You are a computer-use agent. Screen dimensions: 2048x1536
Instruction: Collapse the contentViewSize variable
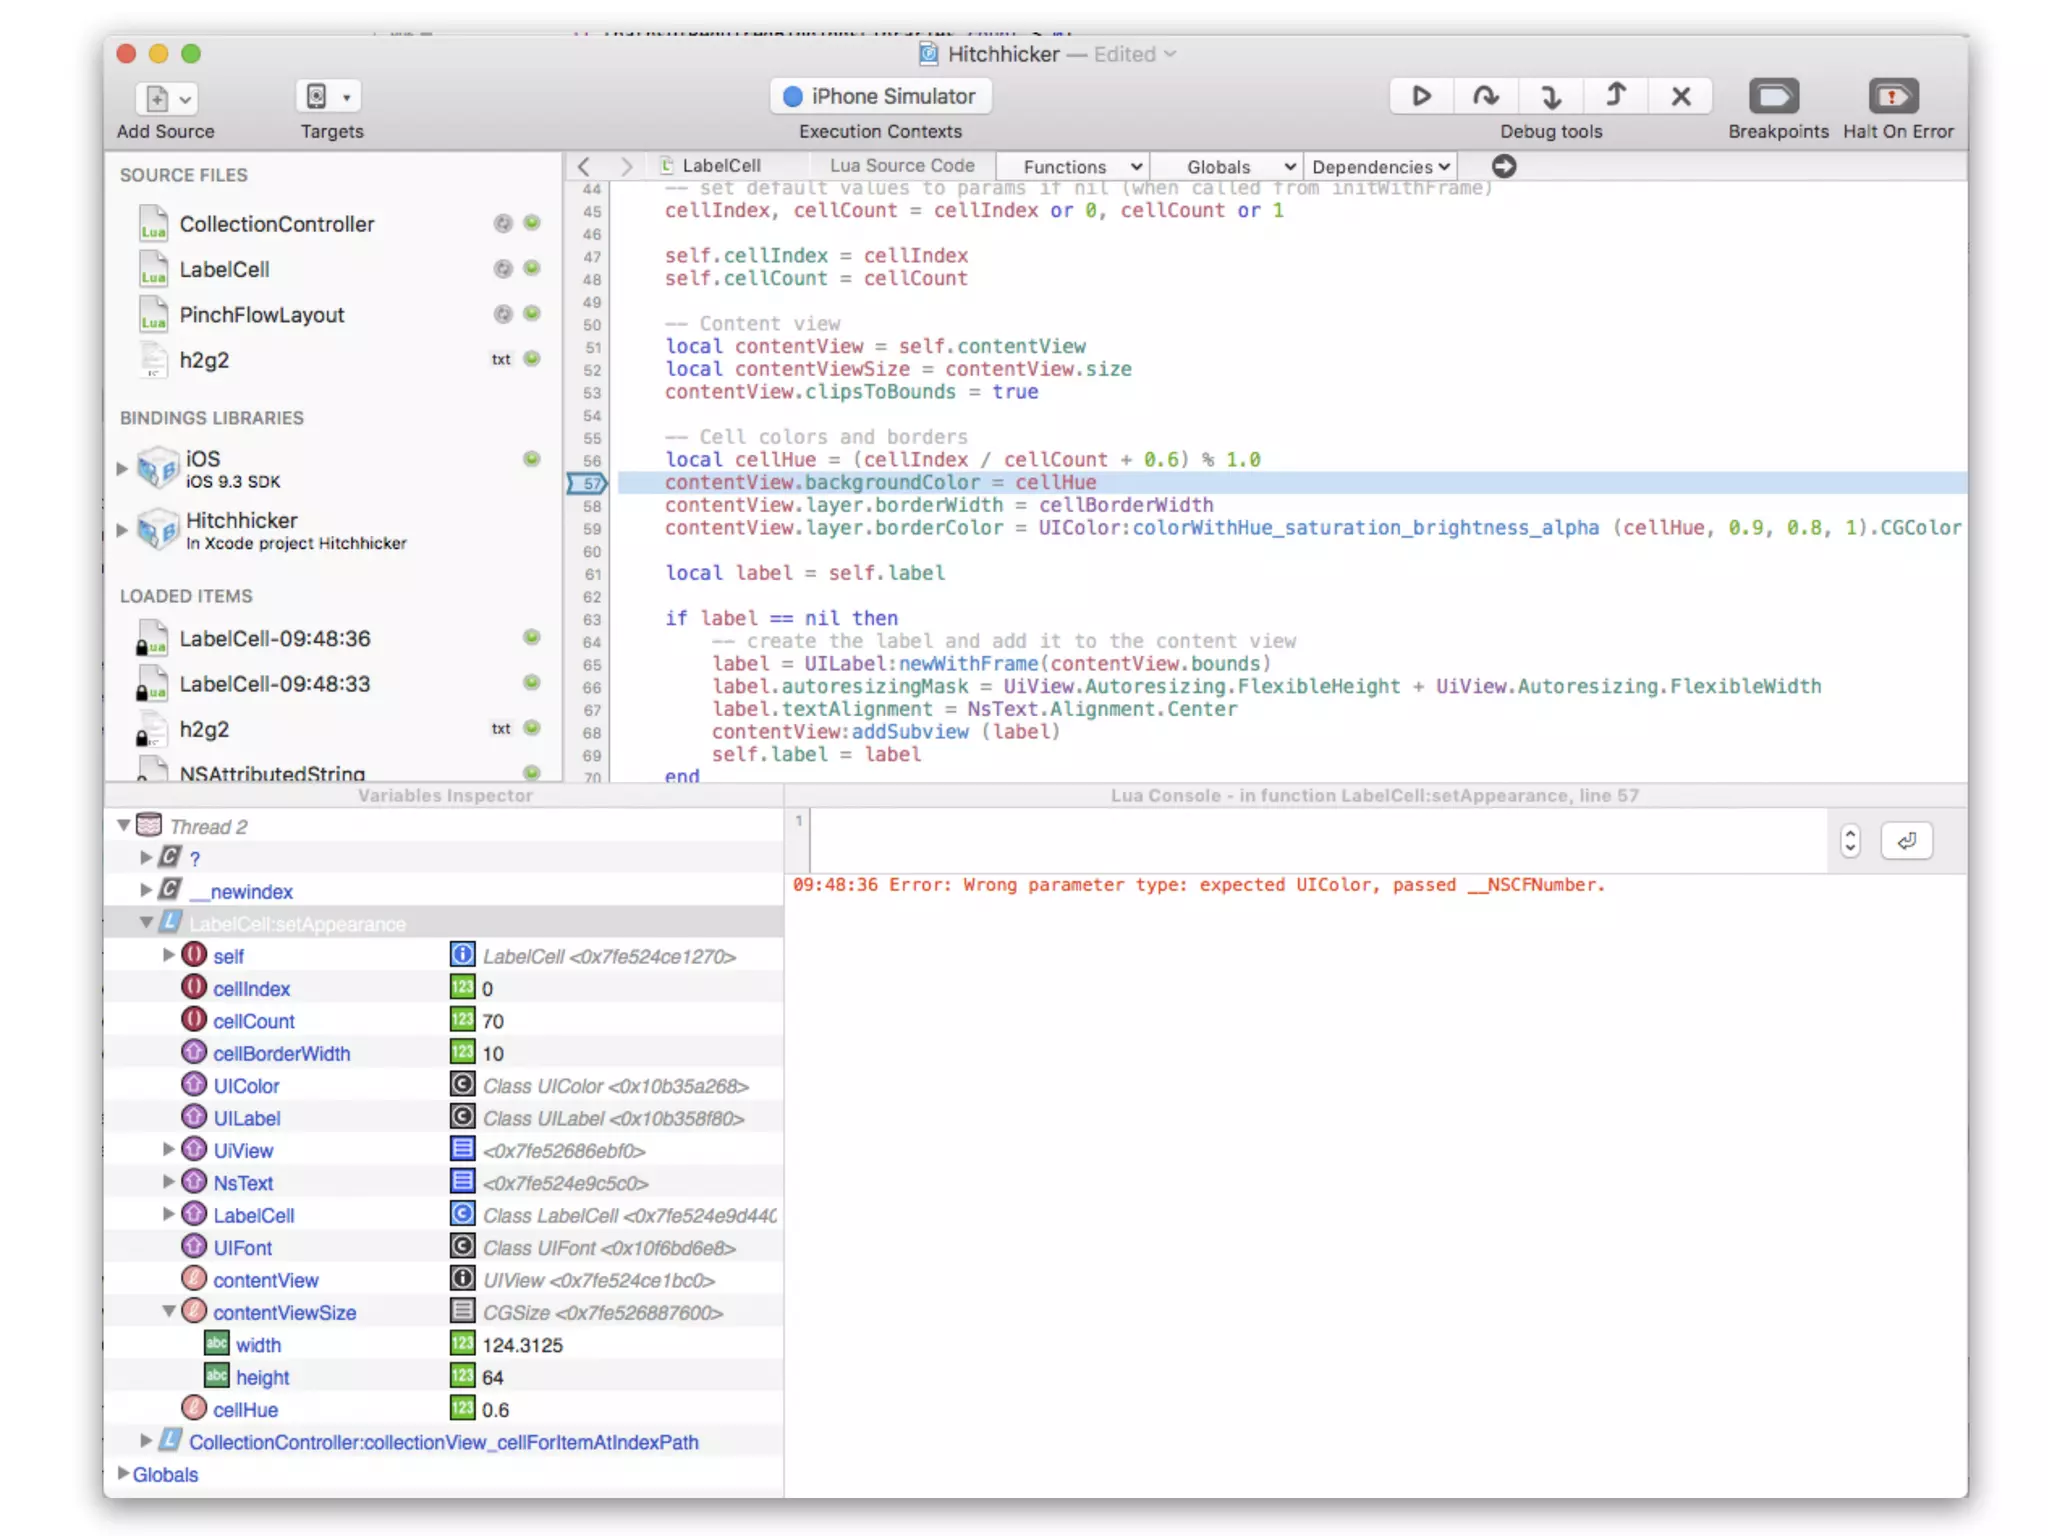169,1311
